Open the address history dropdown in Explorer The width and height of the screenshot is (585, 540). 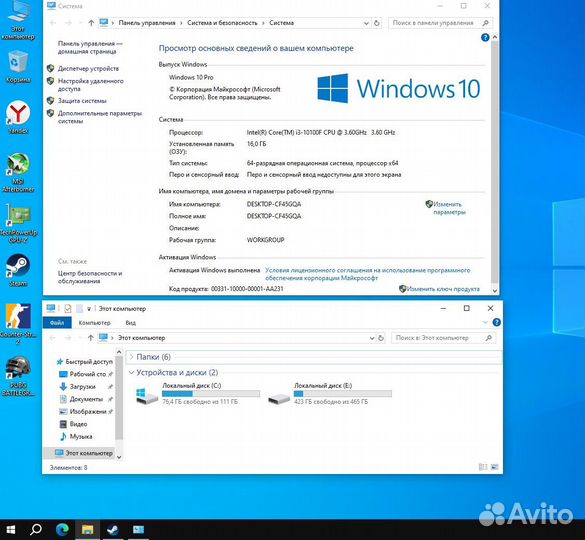coord(372,338)
